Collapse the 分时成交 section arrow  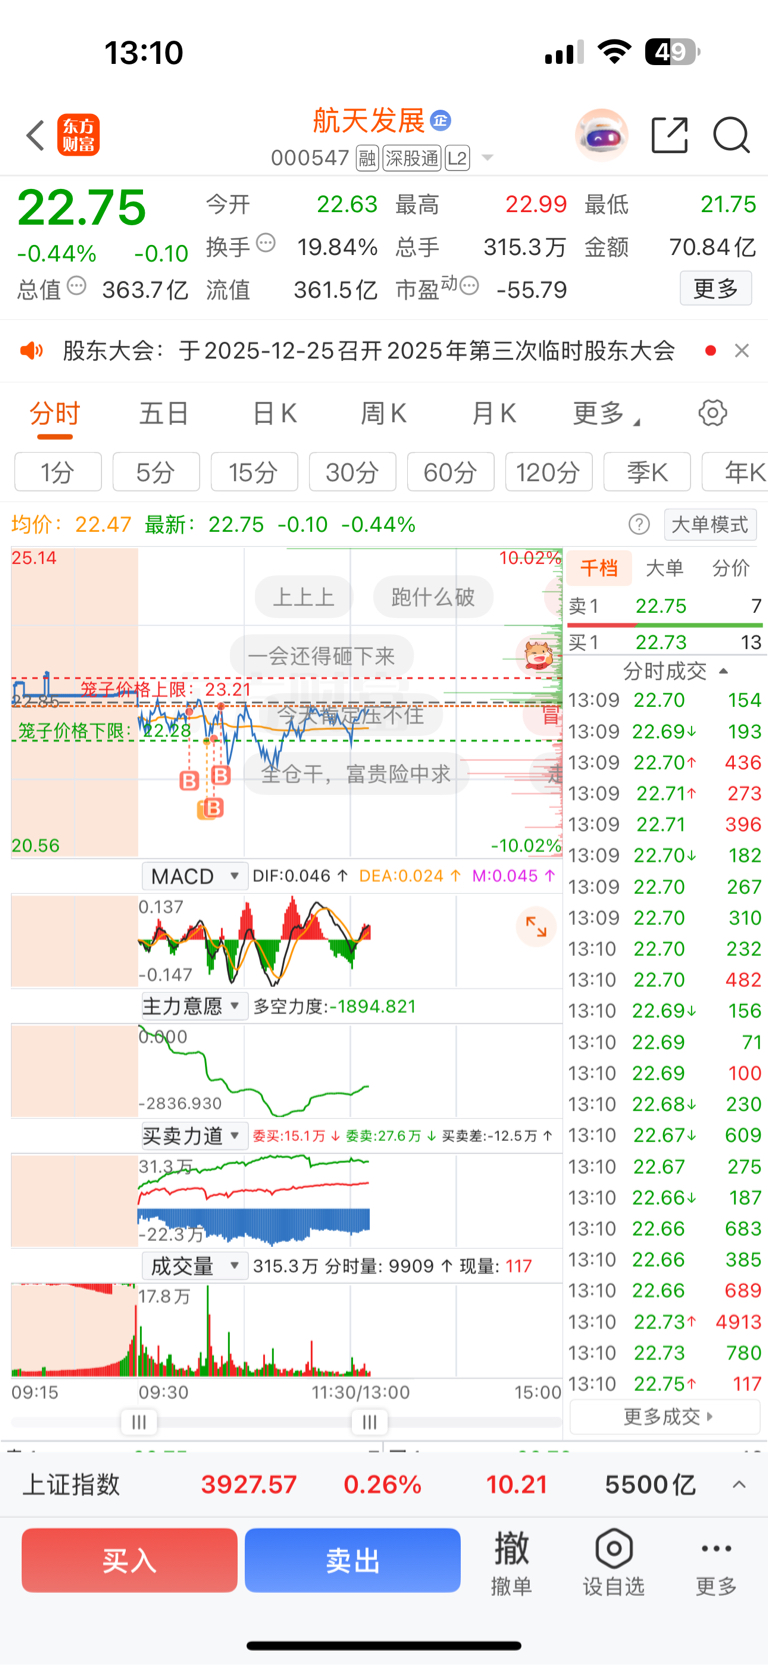point(724,671)
